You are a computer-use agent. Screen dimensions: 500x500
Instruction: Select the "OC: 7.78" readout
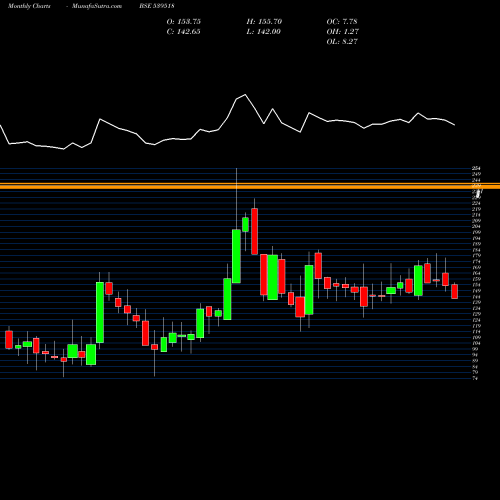(x=342, y=22)
